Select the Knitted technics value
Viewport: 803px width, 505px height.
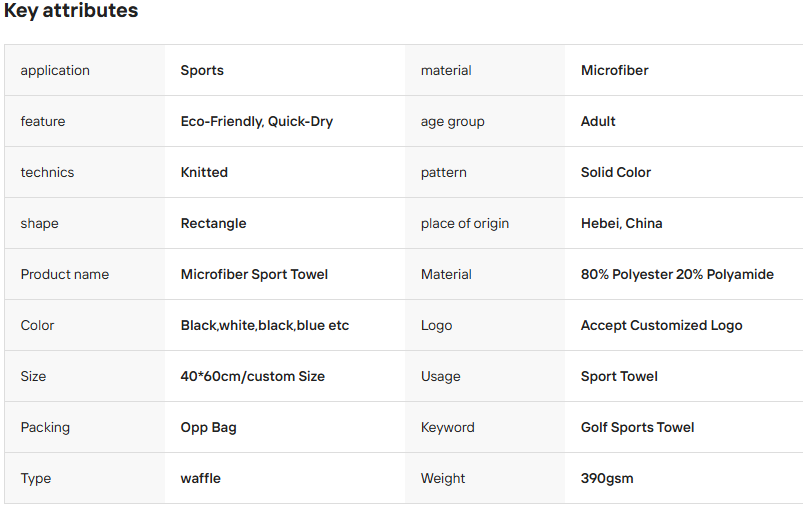click(x=204, y=172)
